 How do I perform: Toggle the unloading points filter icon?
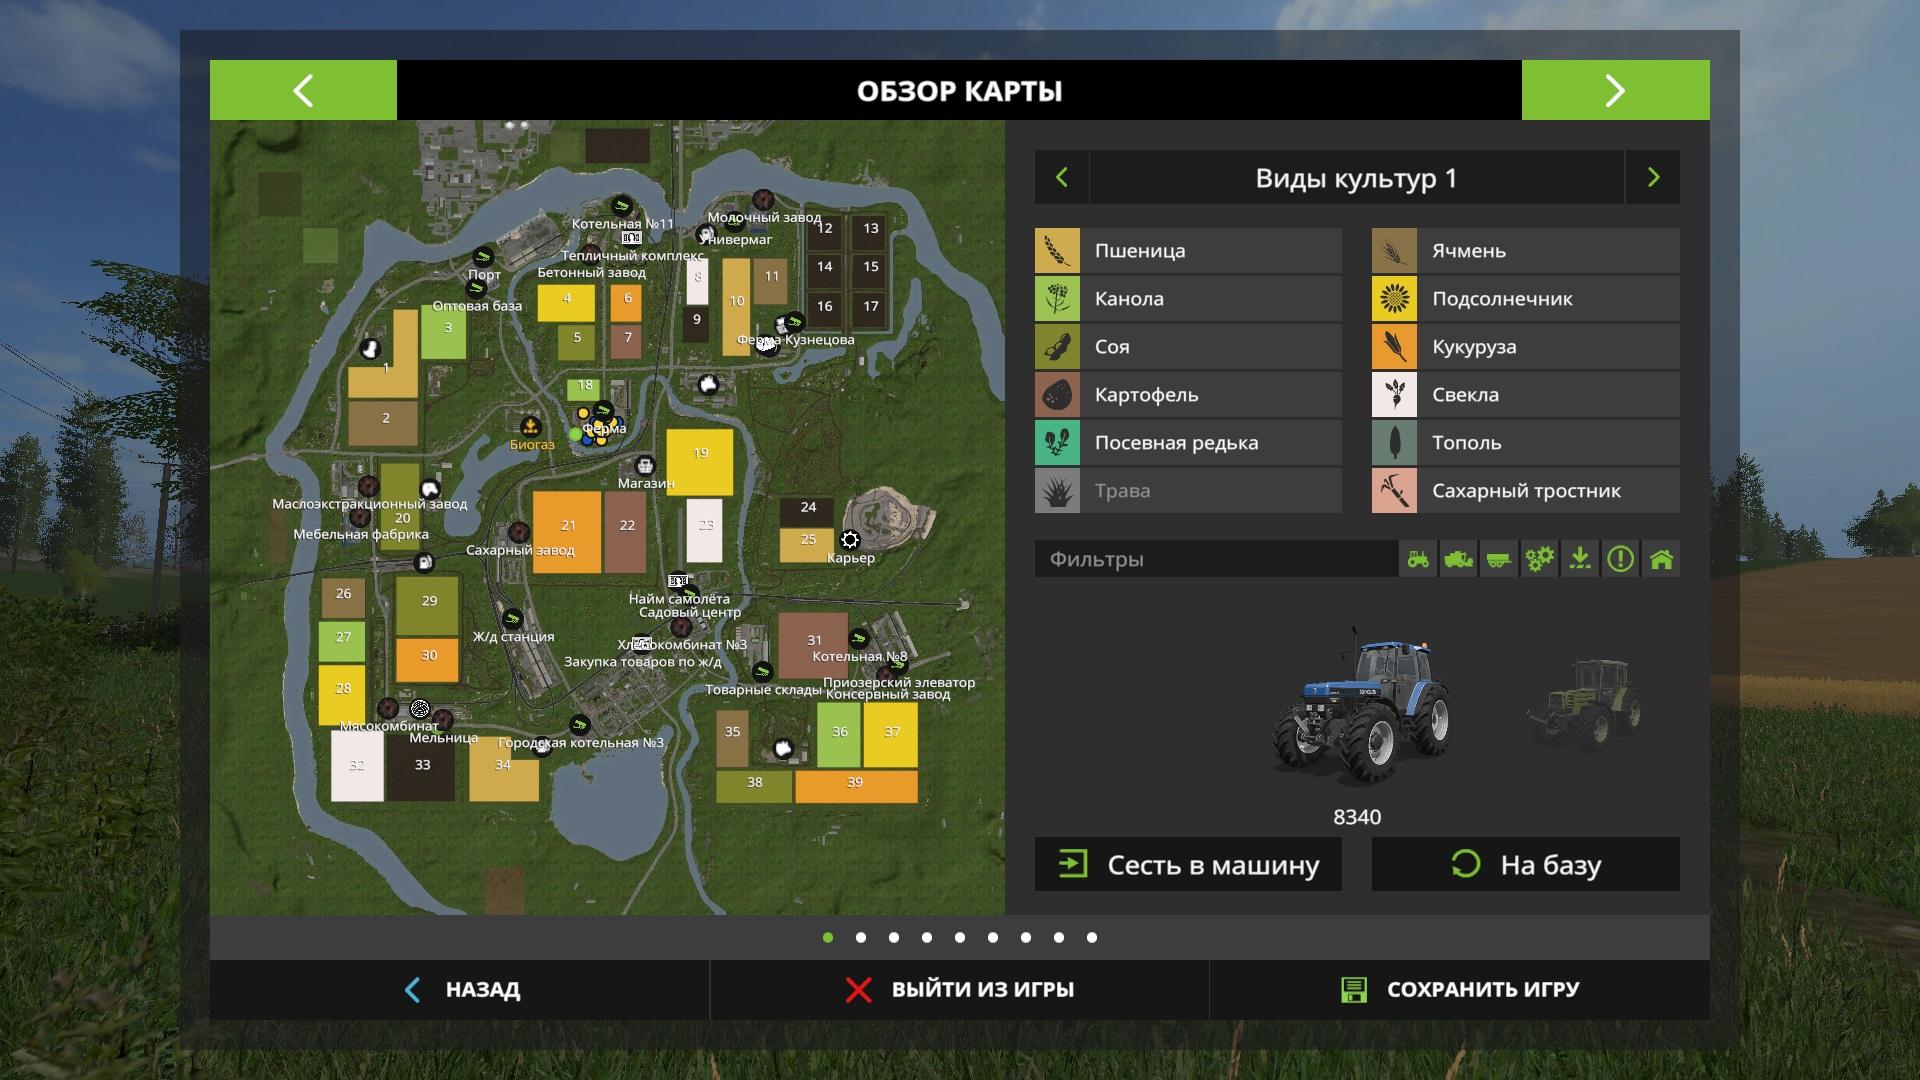pyautogui.click(x=1580, y=559)
